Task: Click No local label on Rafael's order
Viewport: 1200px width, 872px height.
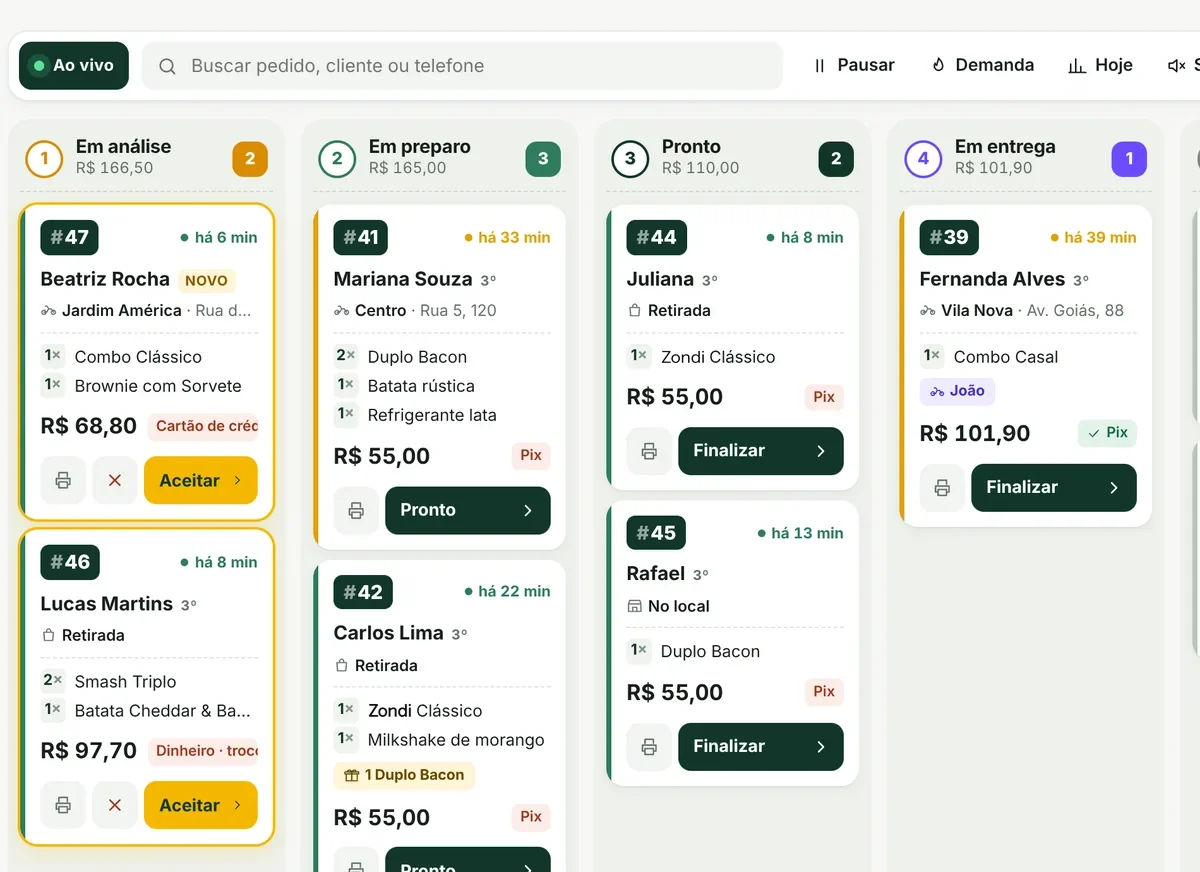Action: [668, 606]
